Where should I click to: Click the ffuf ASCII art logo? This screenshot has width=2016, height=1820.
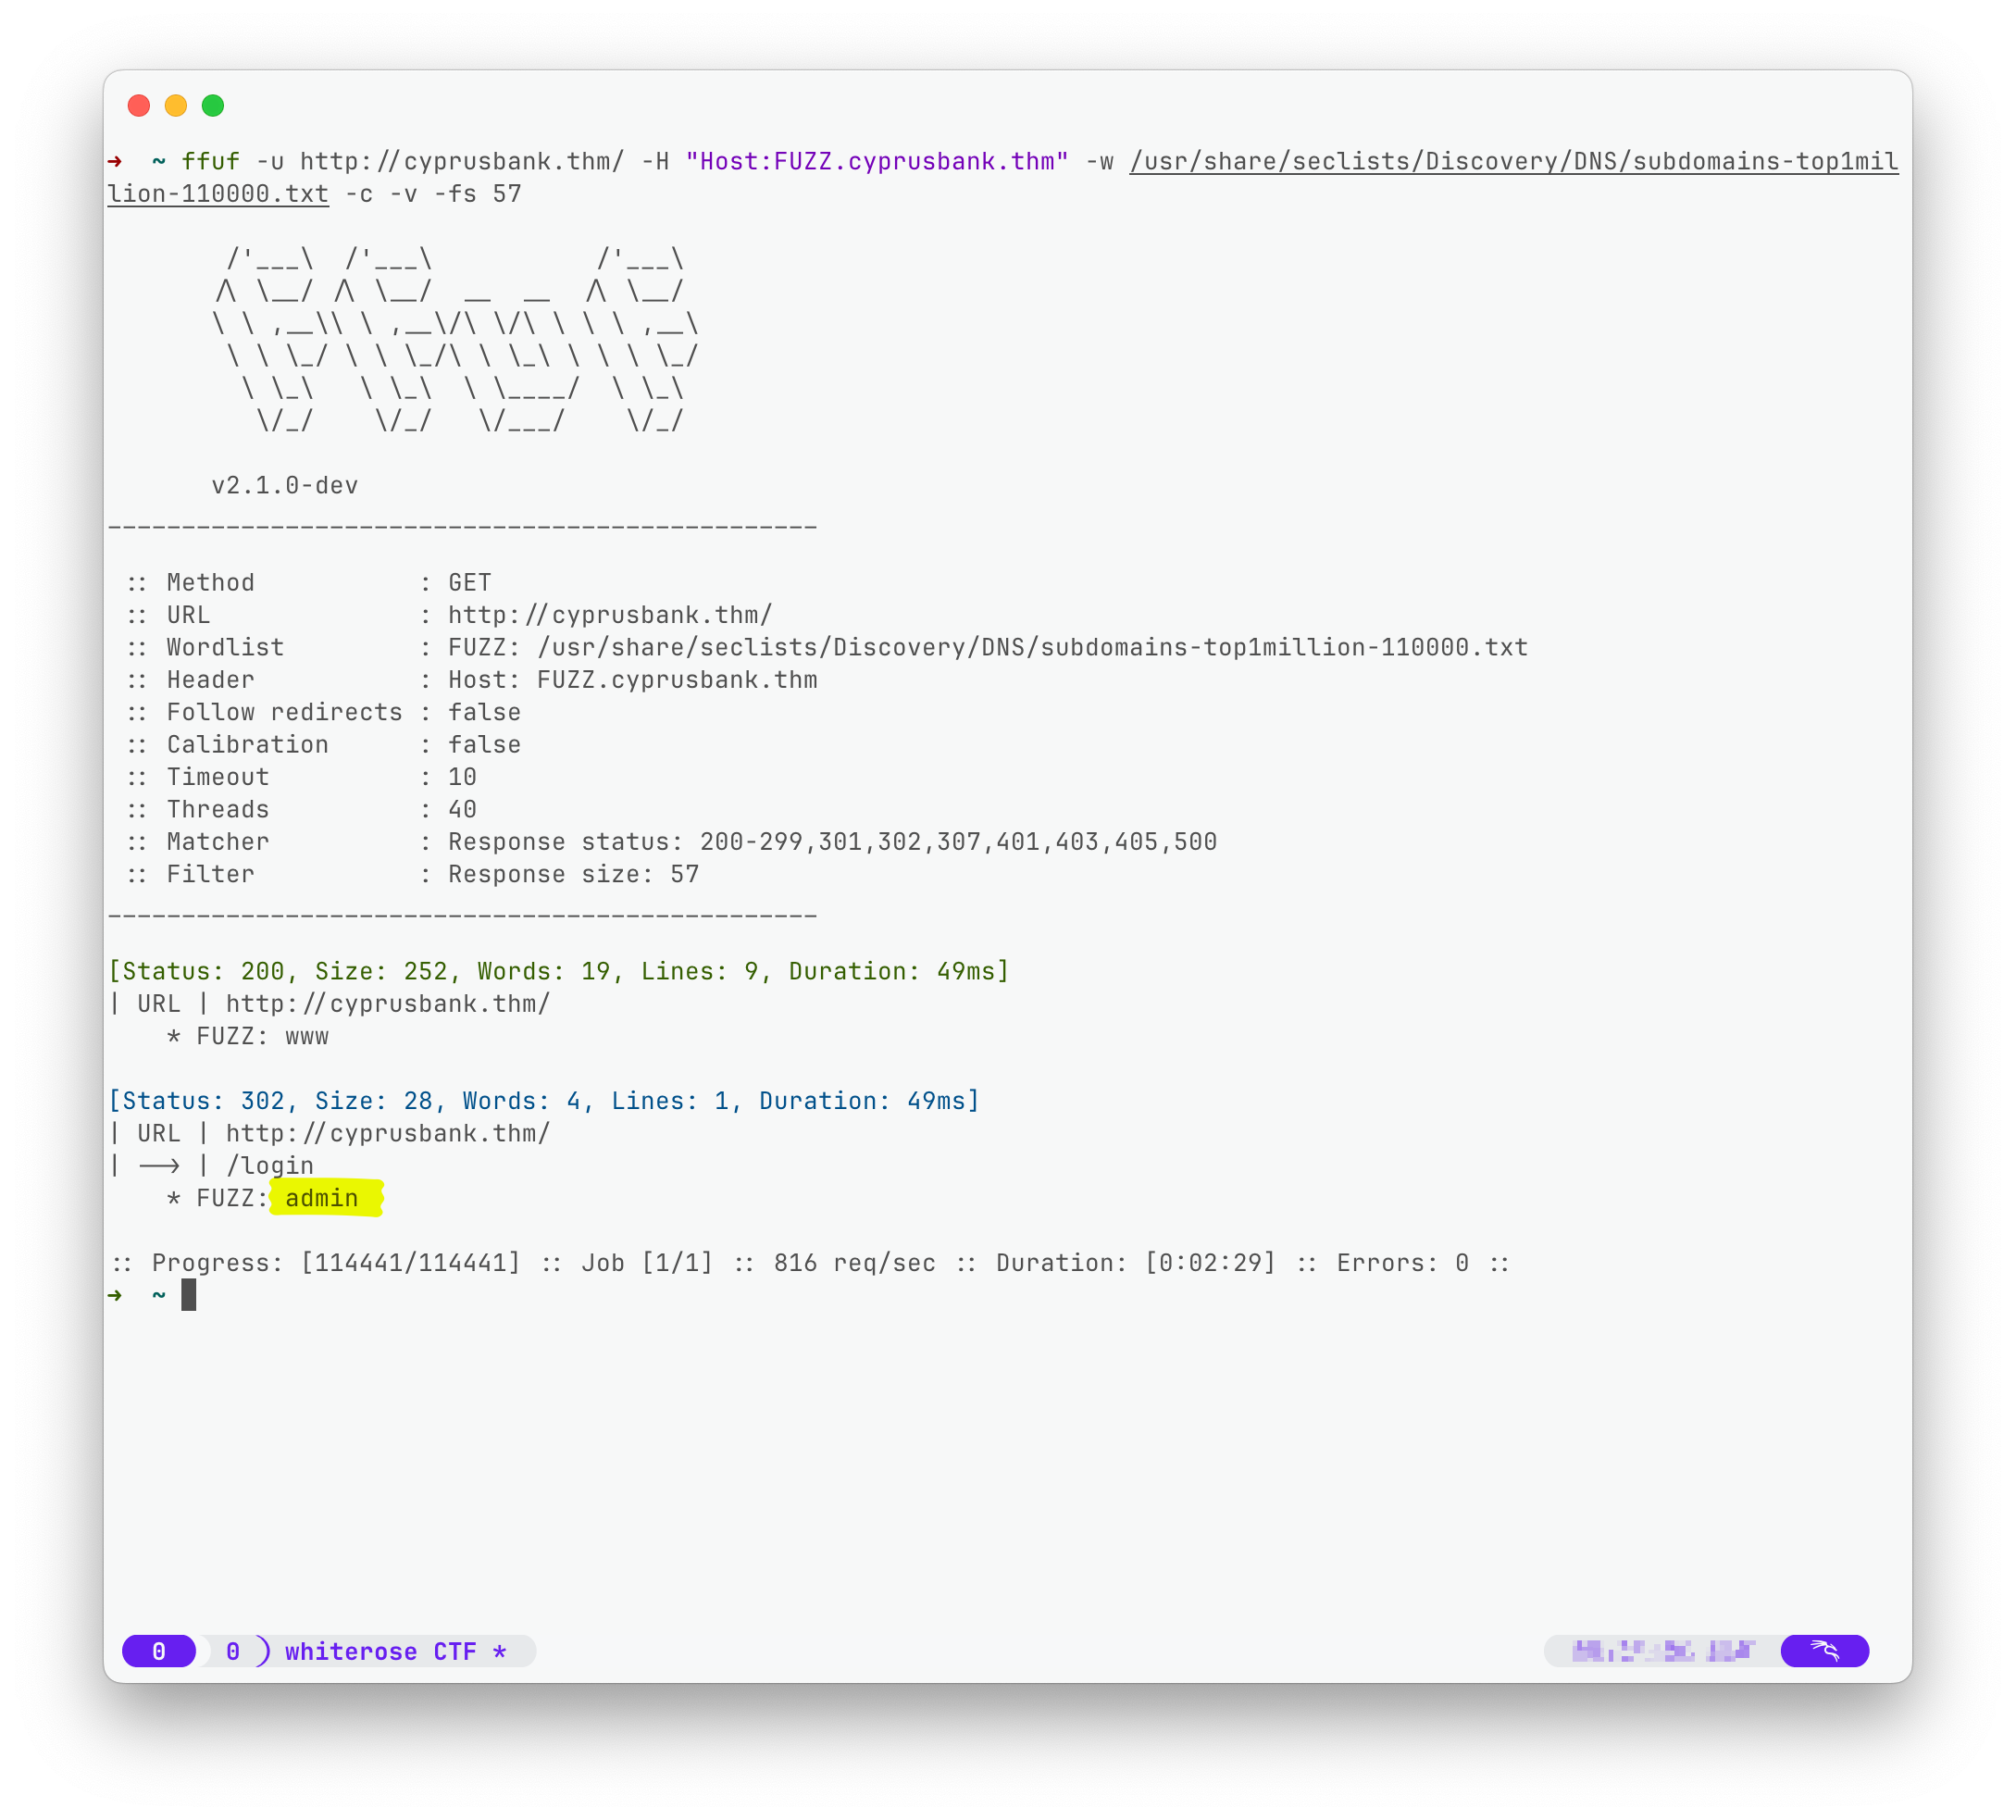[455, 340]
